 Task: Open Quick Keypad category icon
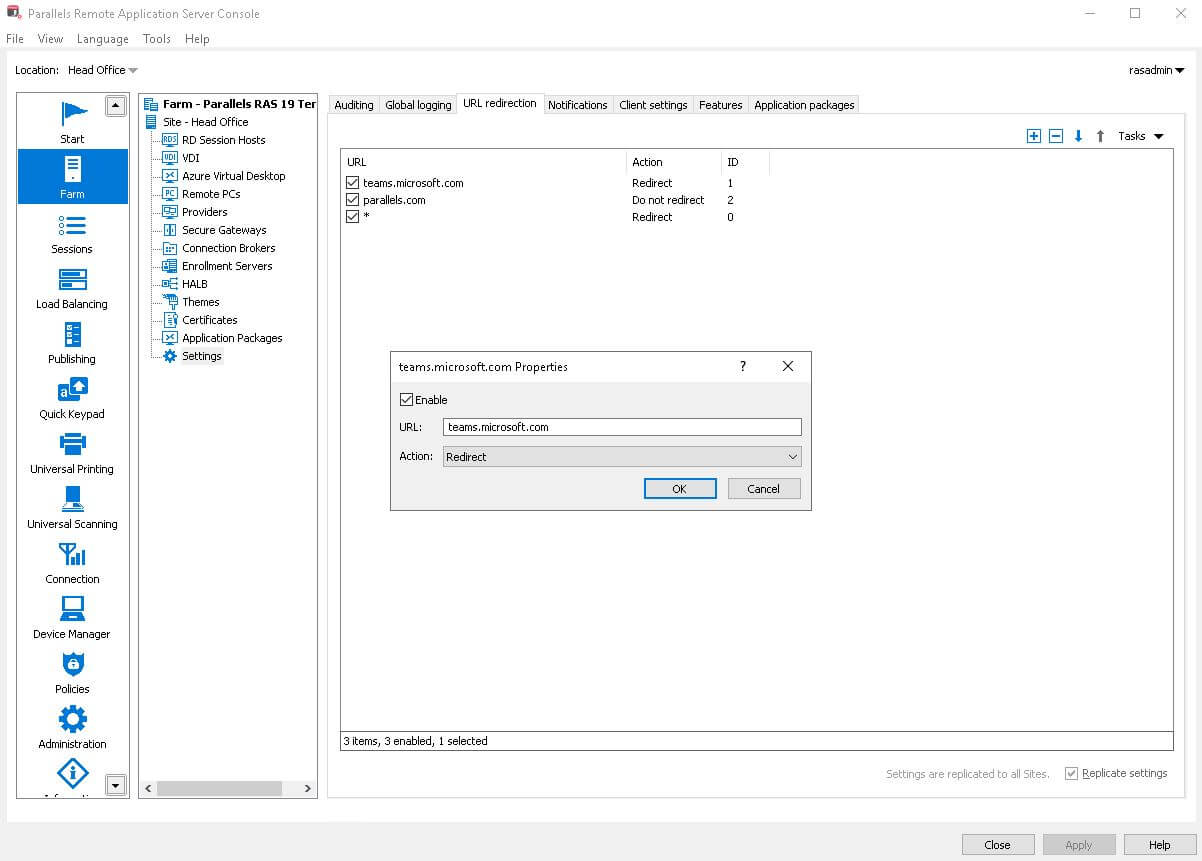click(72, 389)
